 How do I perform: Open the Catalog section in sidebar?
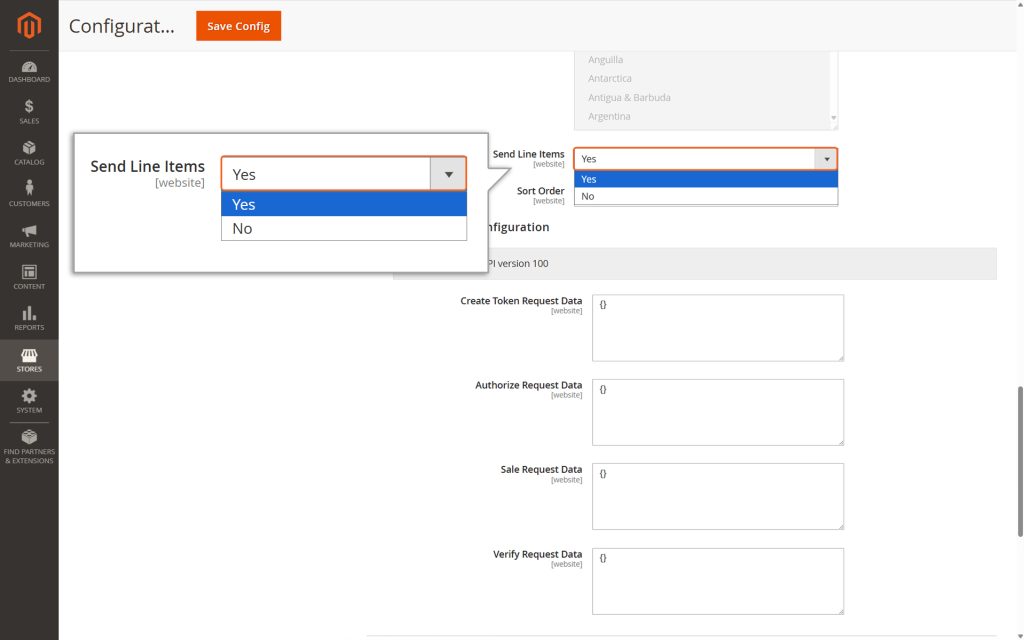[29, 151]
